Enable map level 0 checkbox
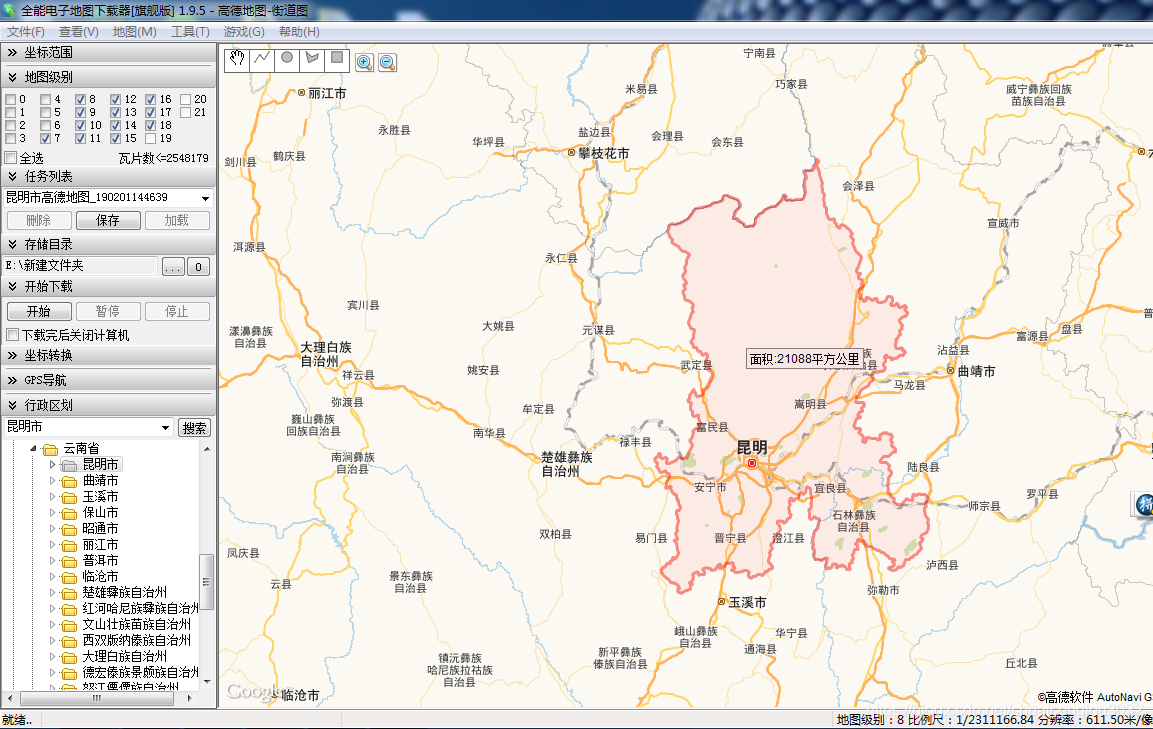The width and height of the screenshot is (1153, 729). (10, 99)
